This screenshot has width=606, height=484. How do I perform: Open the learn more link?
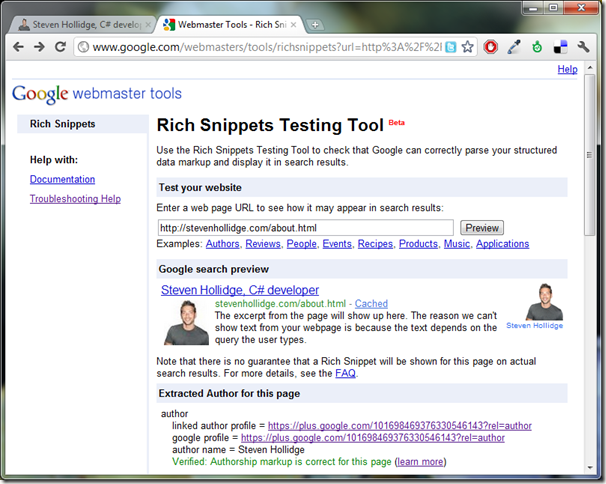pyautogui.click(x=420, y=462)
